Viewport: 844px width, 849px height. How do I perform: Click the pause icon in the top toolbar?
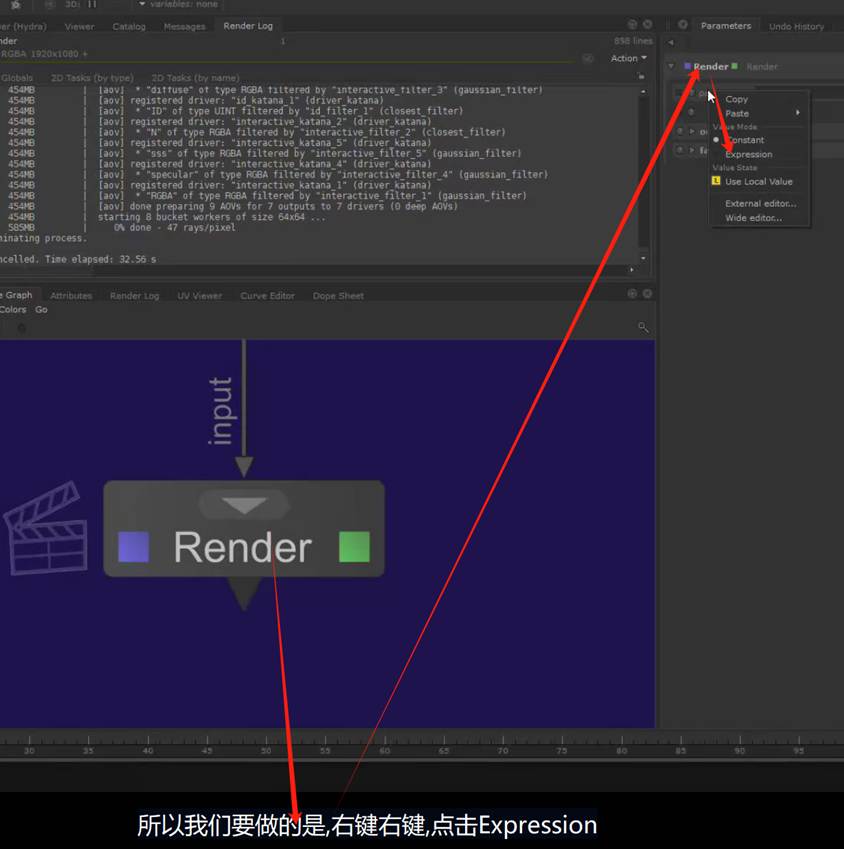click(x=92, y=5)
